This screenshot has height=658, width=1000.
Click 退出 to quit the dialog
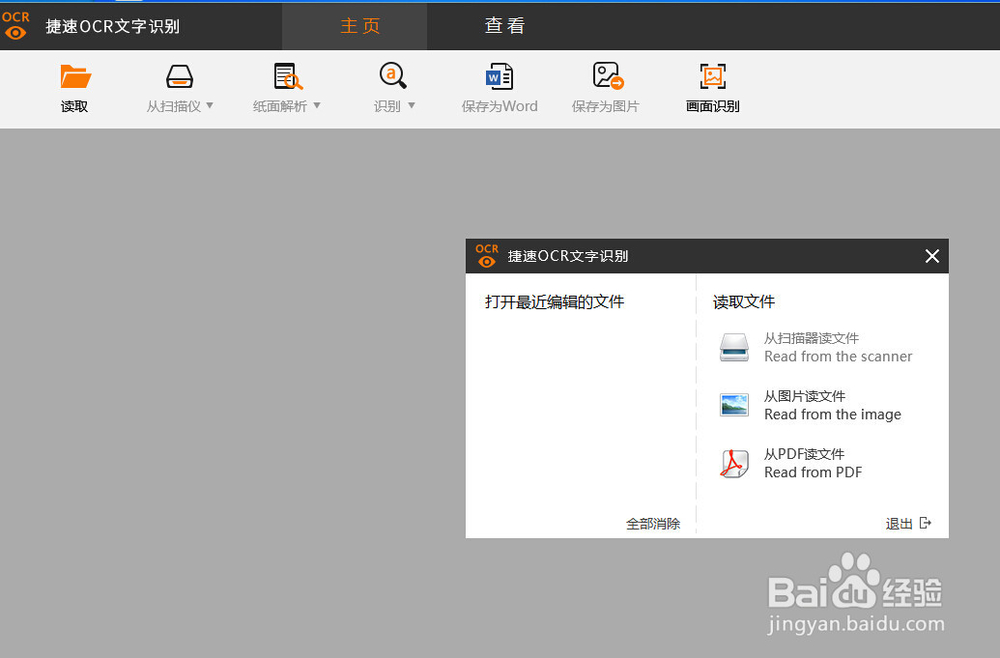(x=898, y=523)
